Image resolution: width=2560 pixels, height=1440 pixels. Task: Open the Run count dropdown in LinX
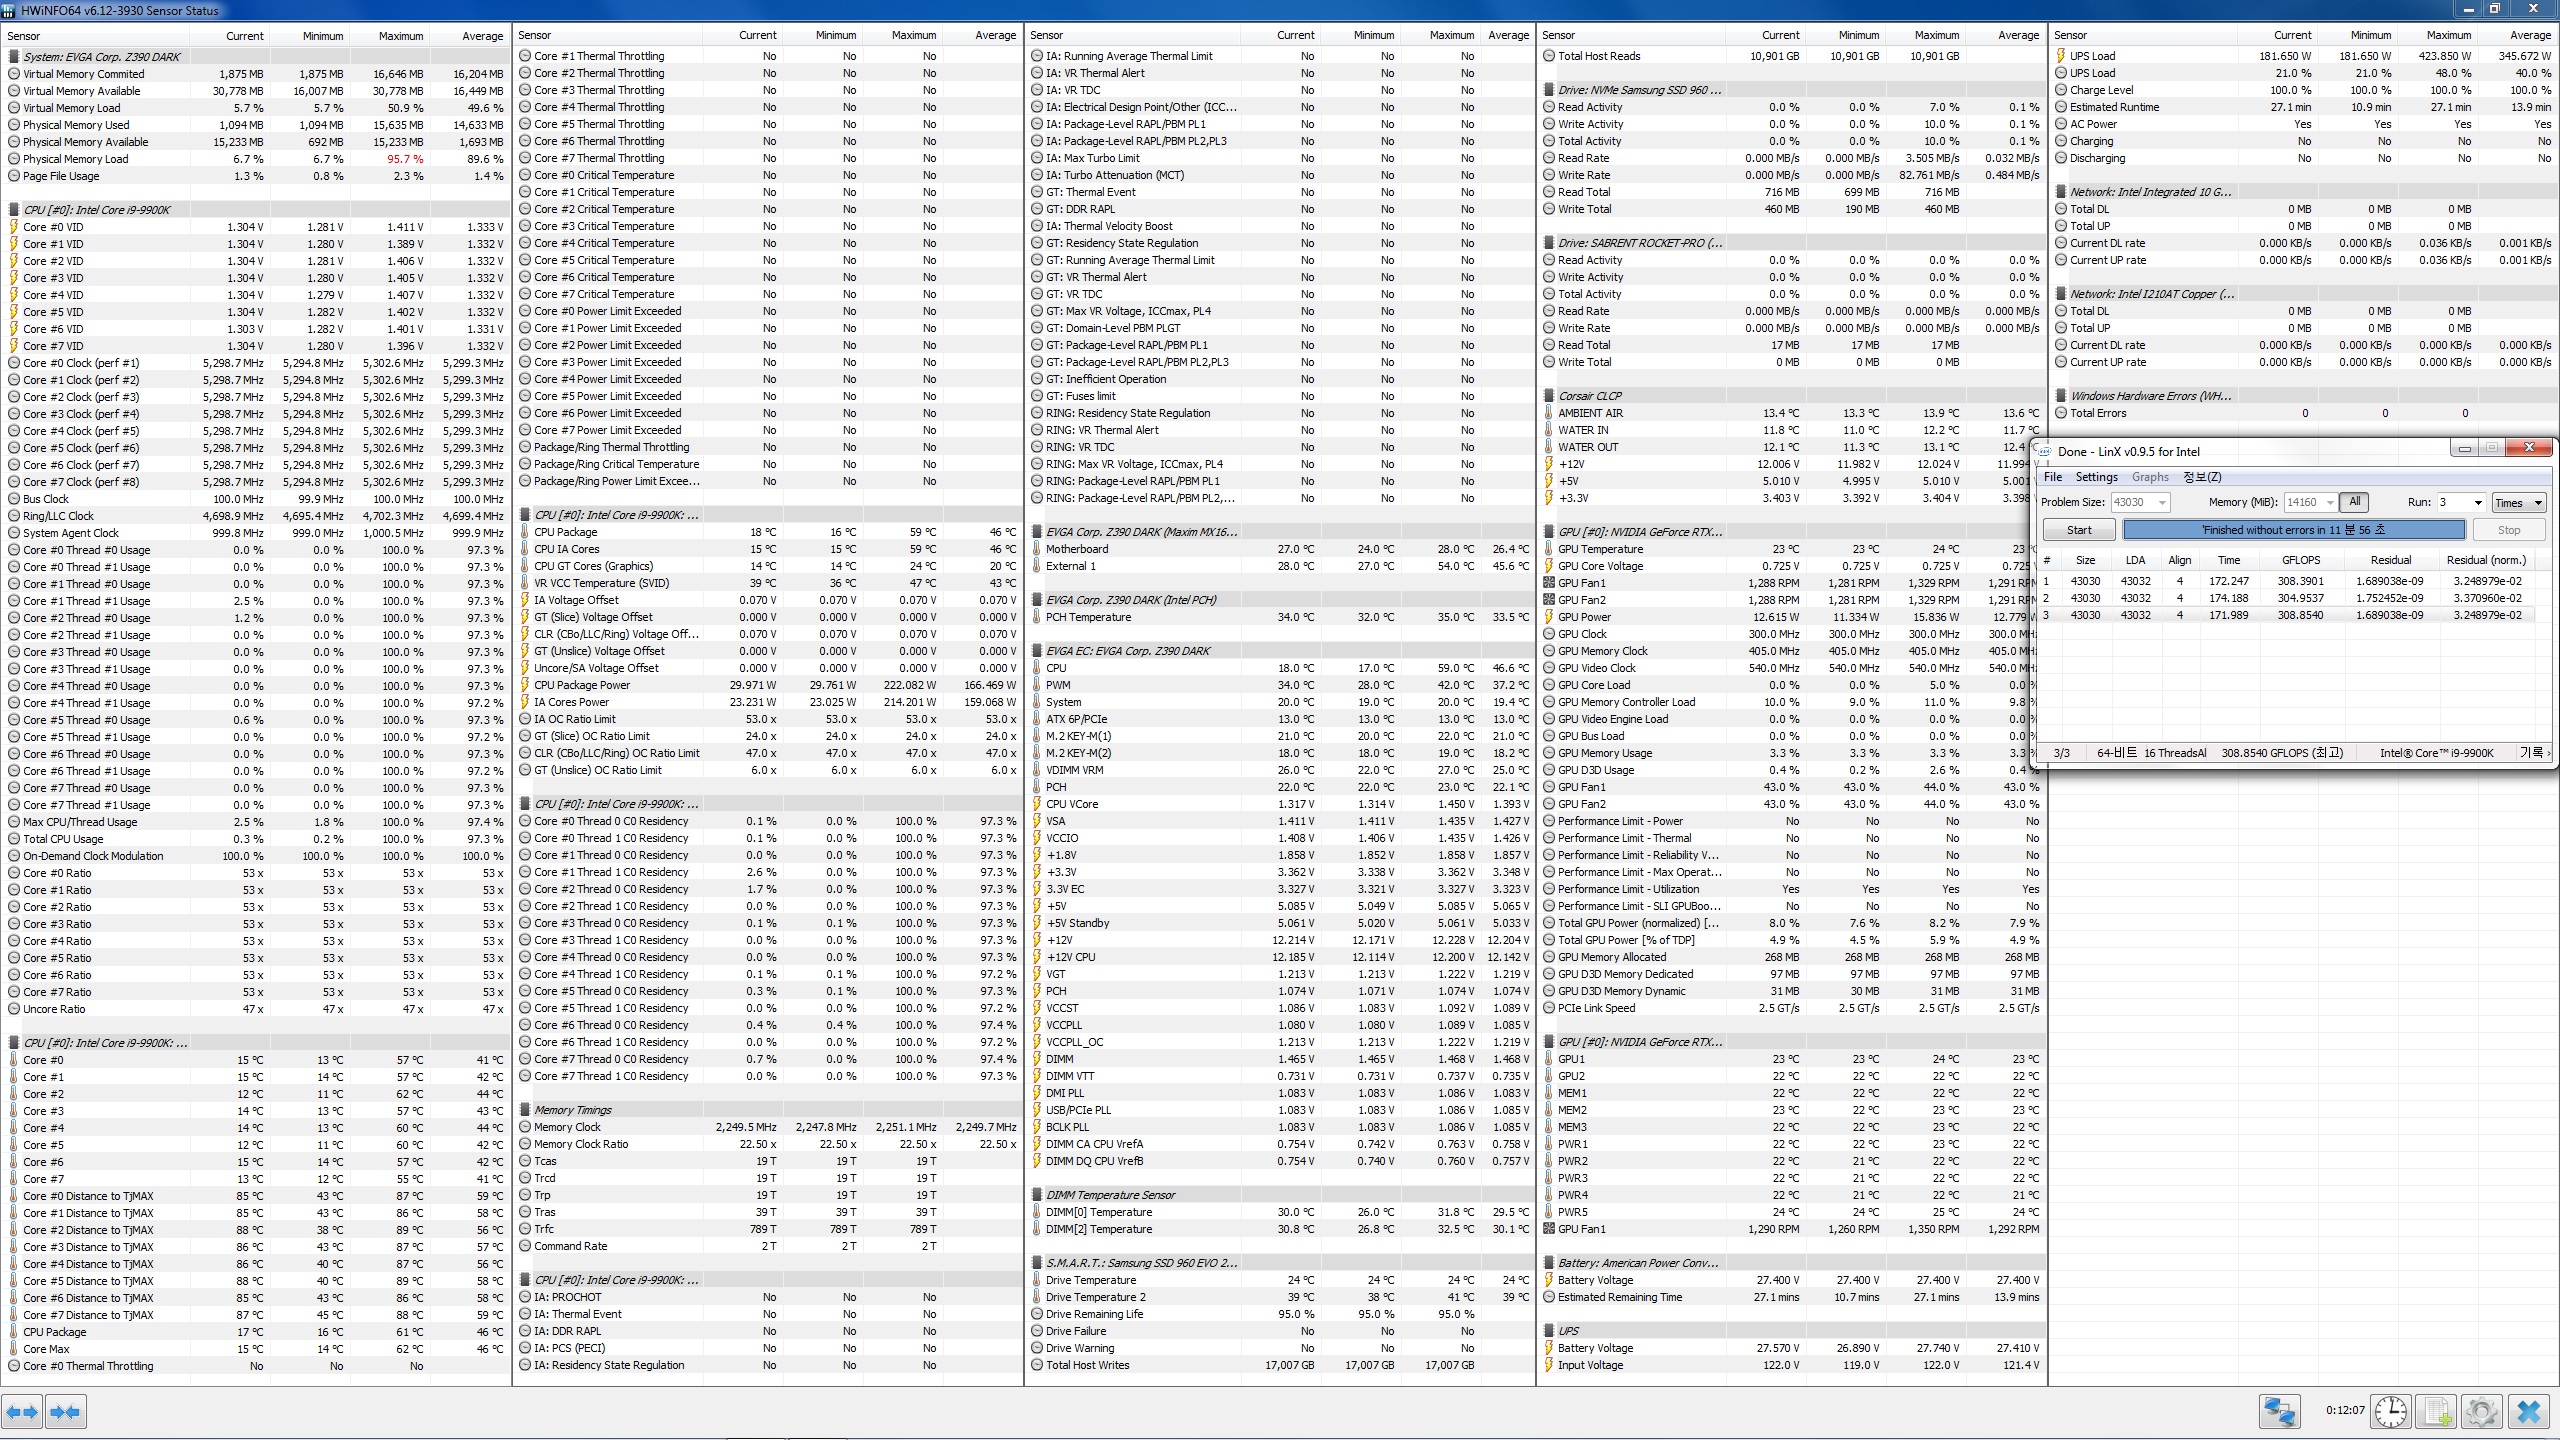coord(2477,502)
